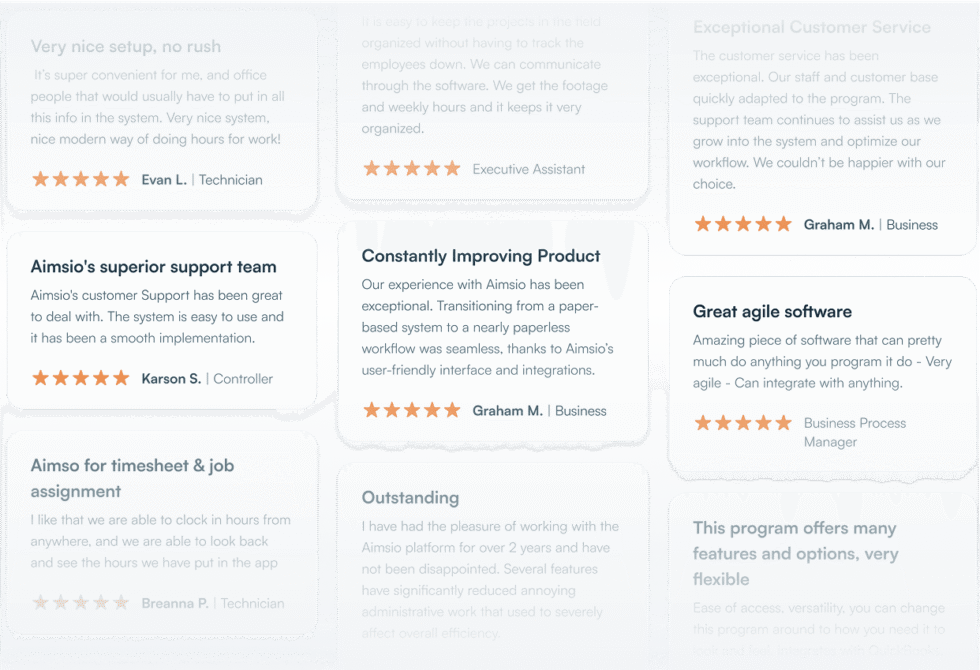This screenshot has height=670, width=980.
Task: Click "Constantly Improving Product" heading
Action: coord(481,256)
